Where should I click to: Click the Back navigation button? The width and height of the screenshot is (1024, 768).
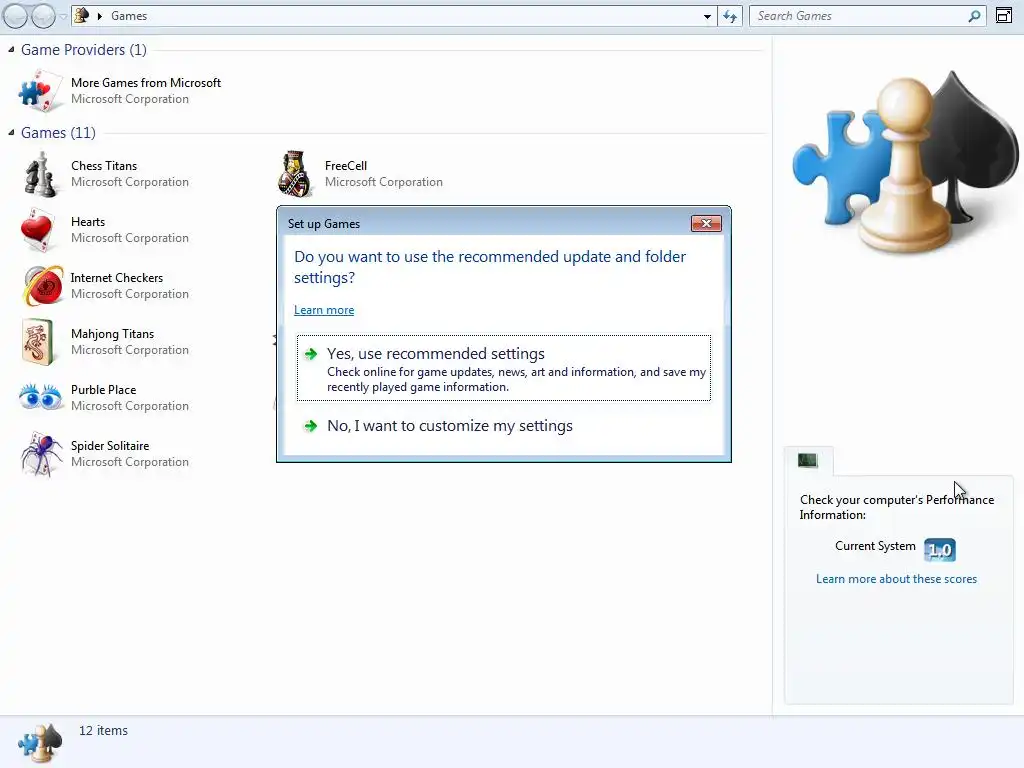point(16,16)
